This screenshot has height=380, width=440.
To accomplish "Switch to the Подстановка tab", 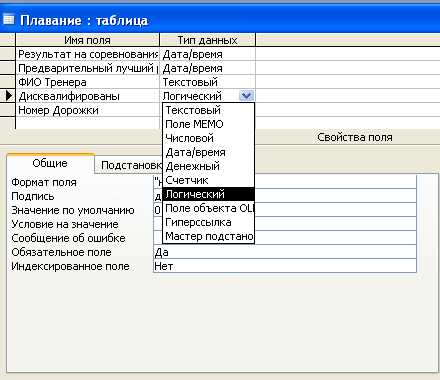I will (x=129, y=165).
